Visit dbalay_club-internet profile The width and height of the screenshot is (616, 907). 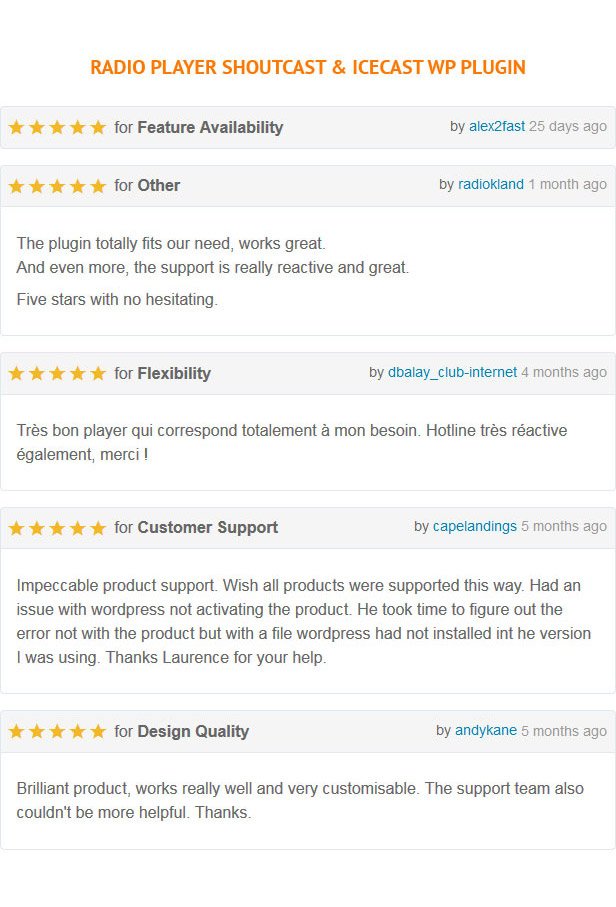click(452, 373)
